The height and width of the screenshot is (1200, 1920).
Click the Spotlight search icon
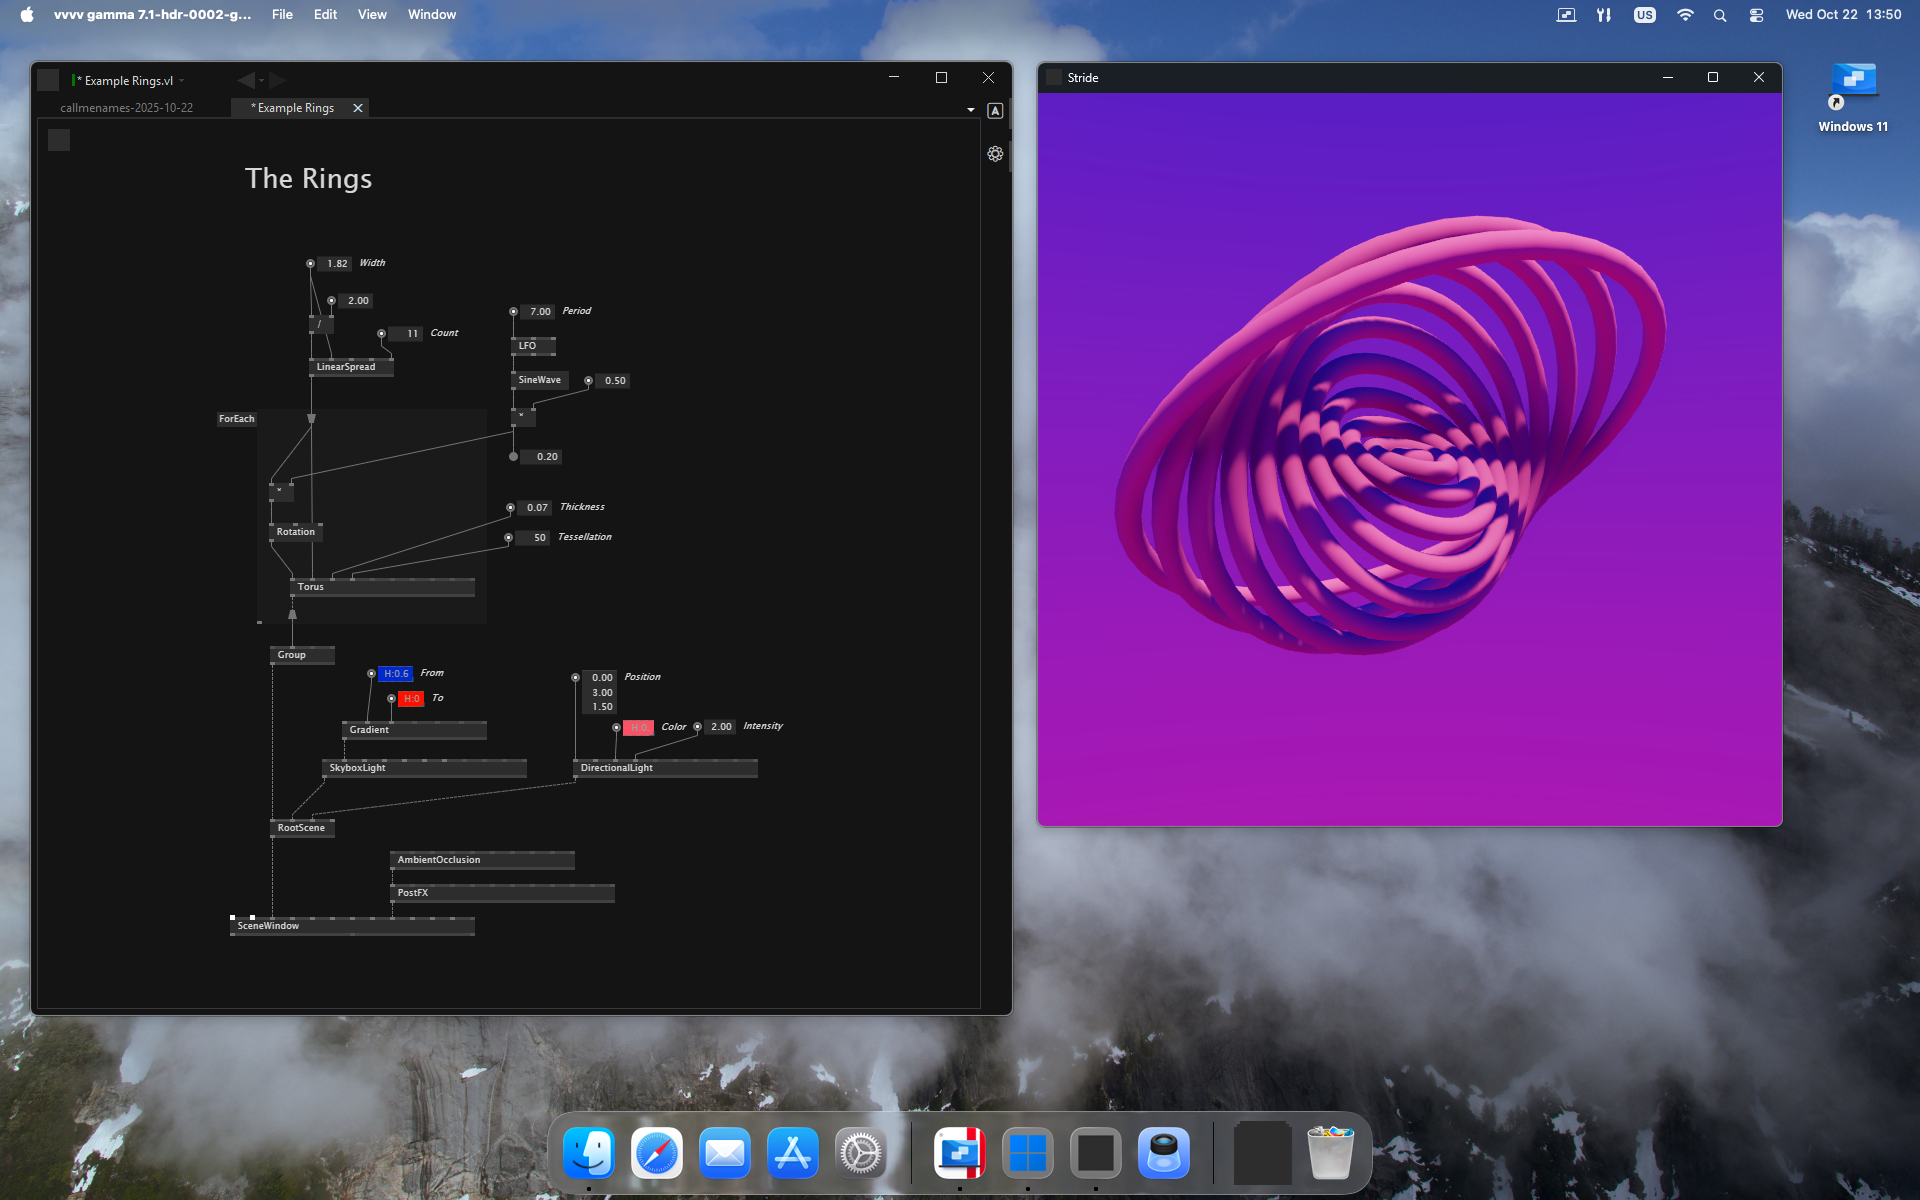coord(1720,15)
